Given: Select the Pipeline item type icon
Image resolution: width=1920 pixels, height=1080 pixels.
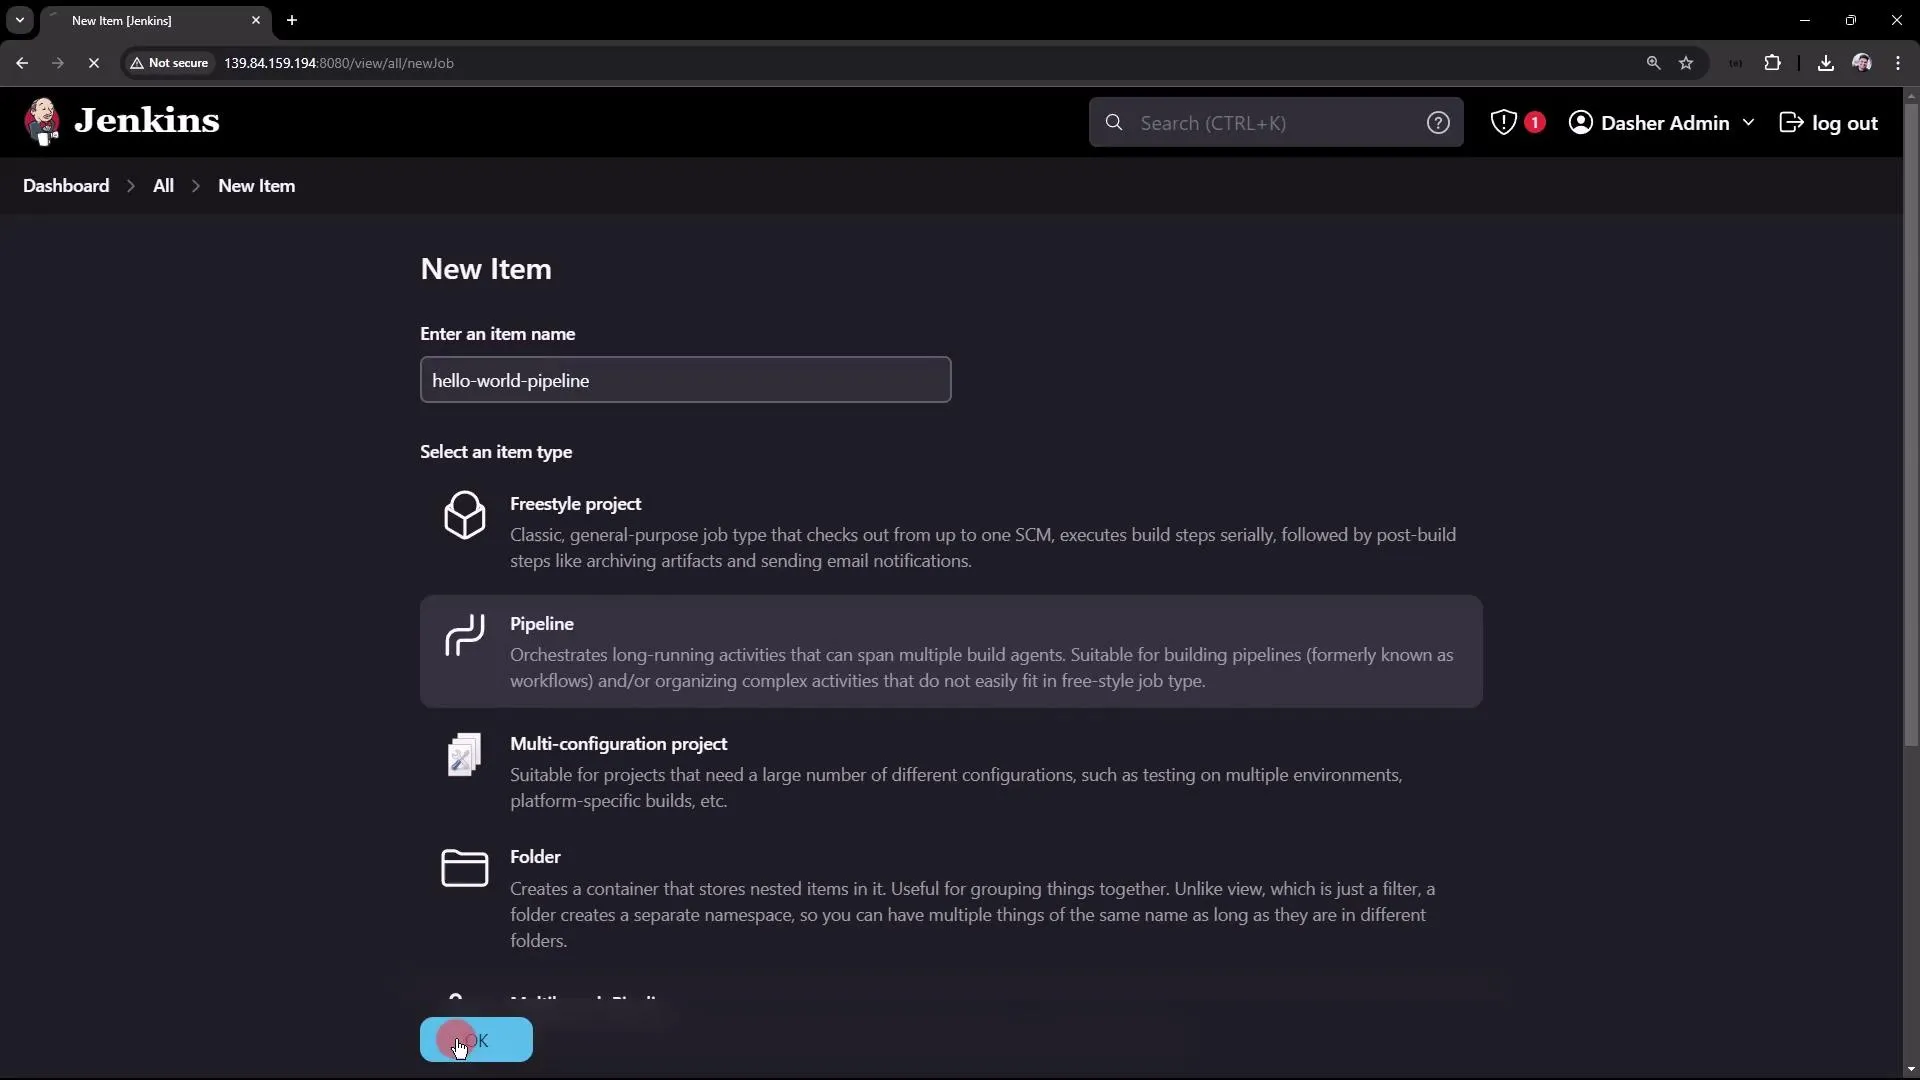Looking at the screenshot, I should click(x=463, y=636).
